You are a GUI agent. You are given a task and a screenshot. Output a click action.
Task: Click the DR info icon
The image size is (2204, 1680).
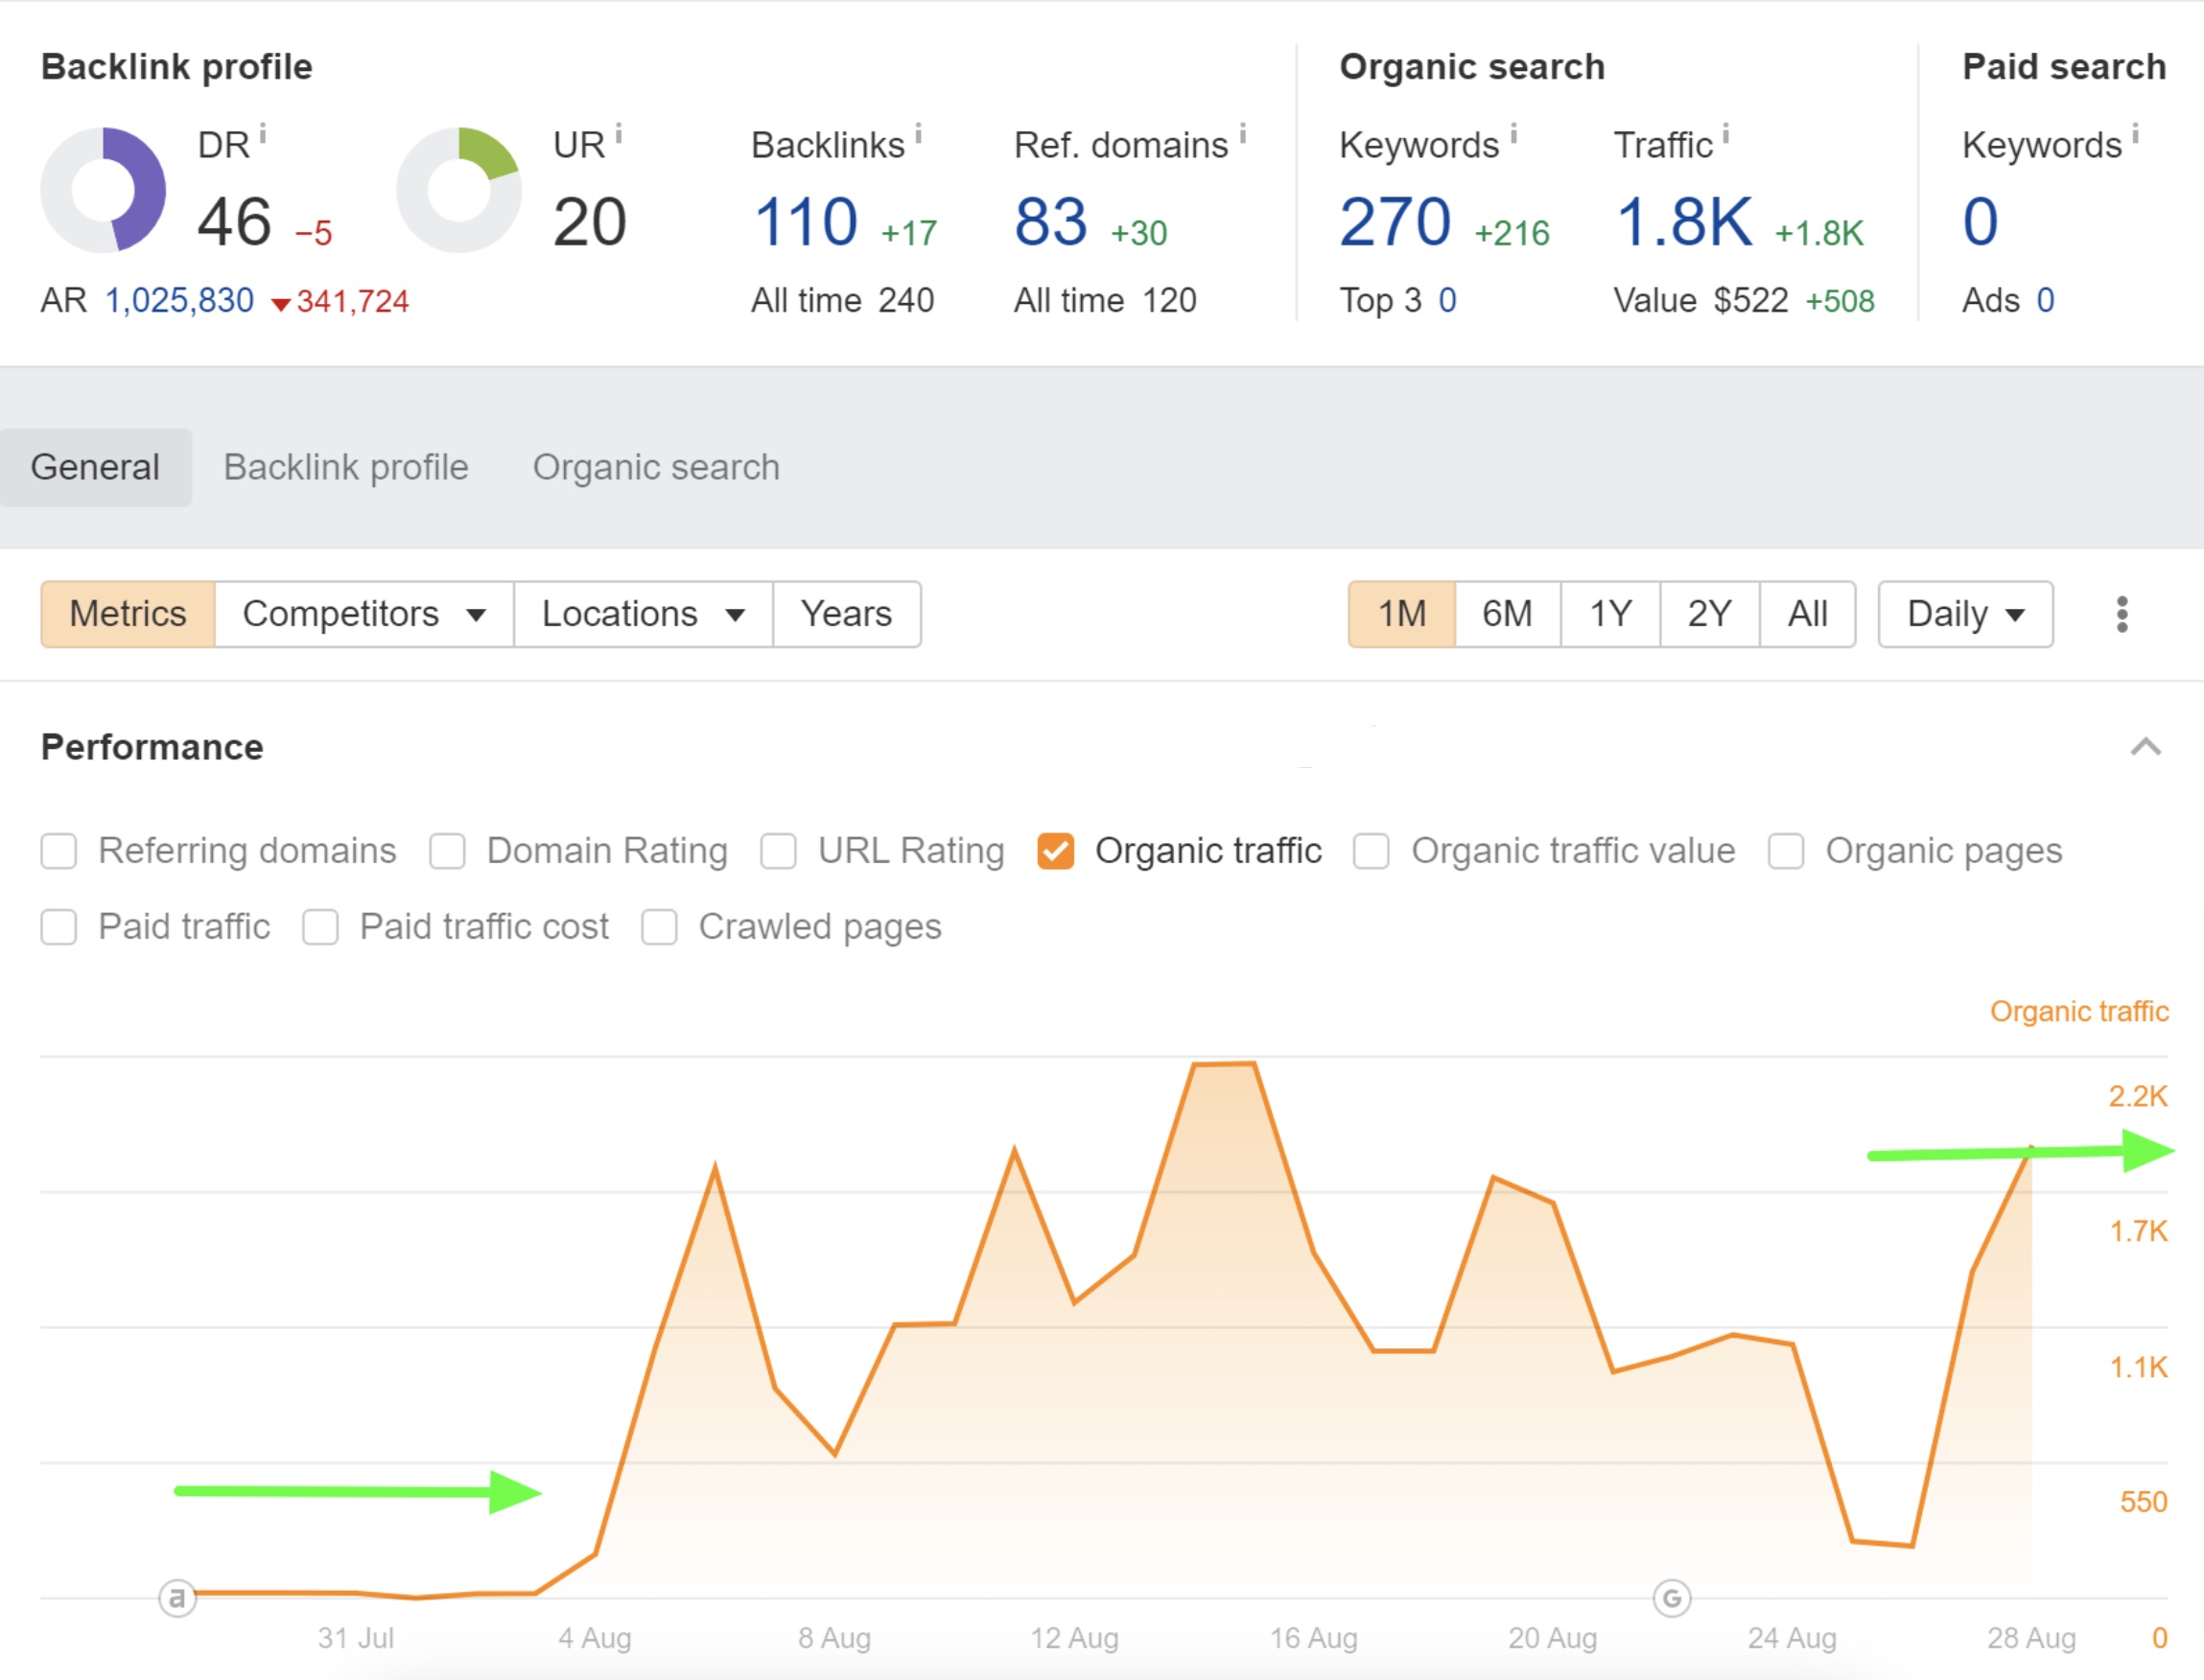(x=263, y=133)
